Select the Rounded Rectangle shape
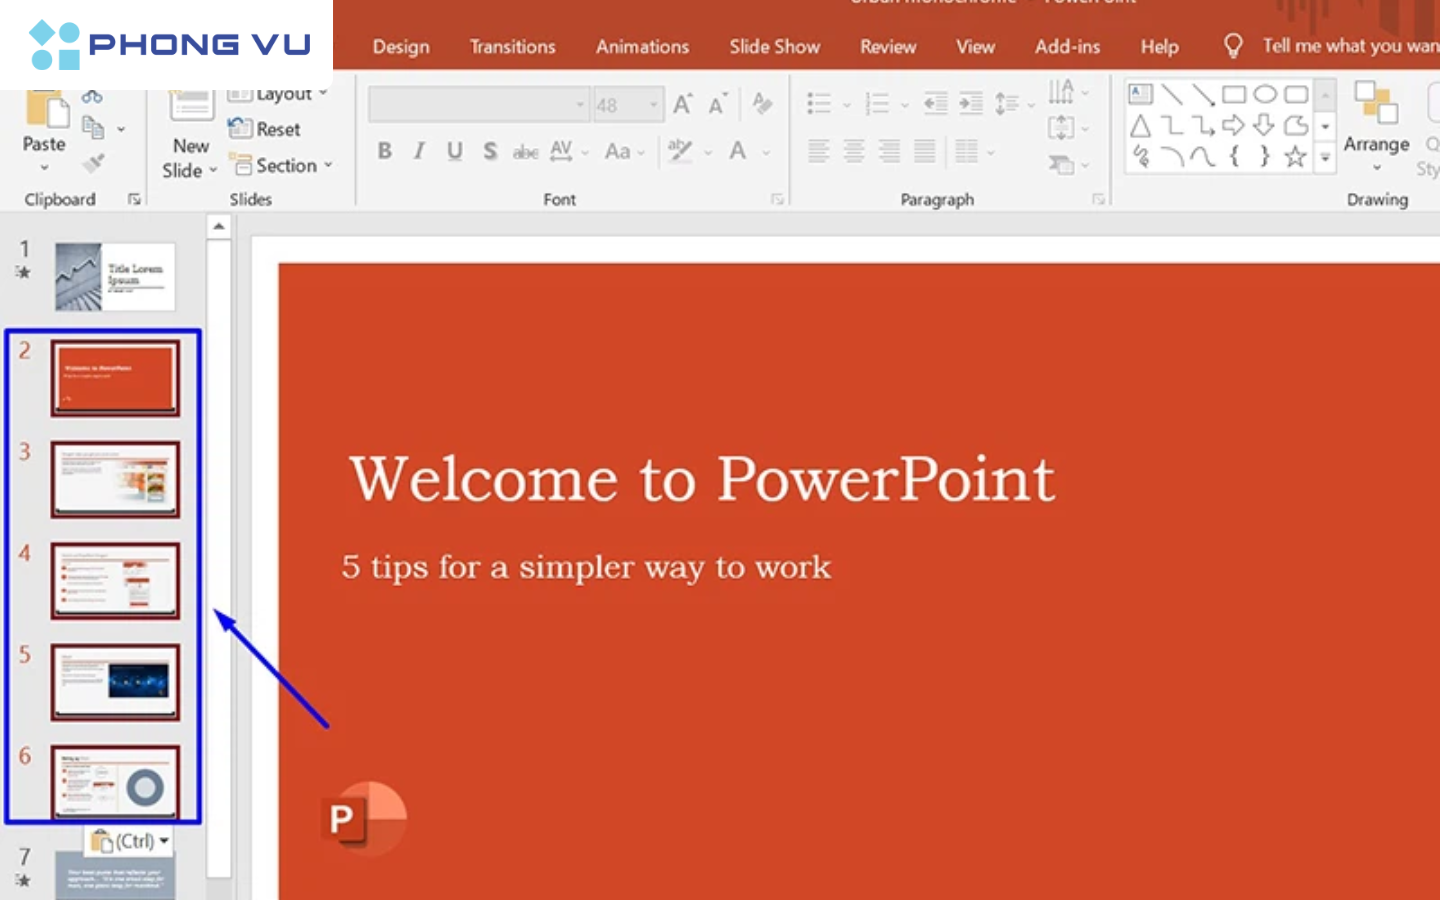The width and height of the screenshot is (1440, 900). point(1296,95)
